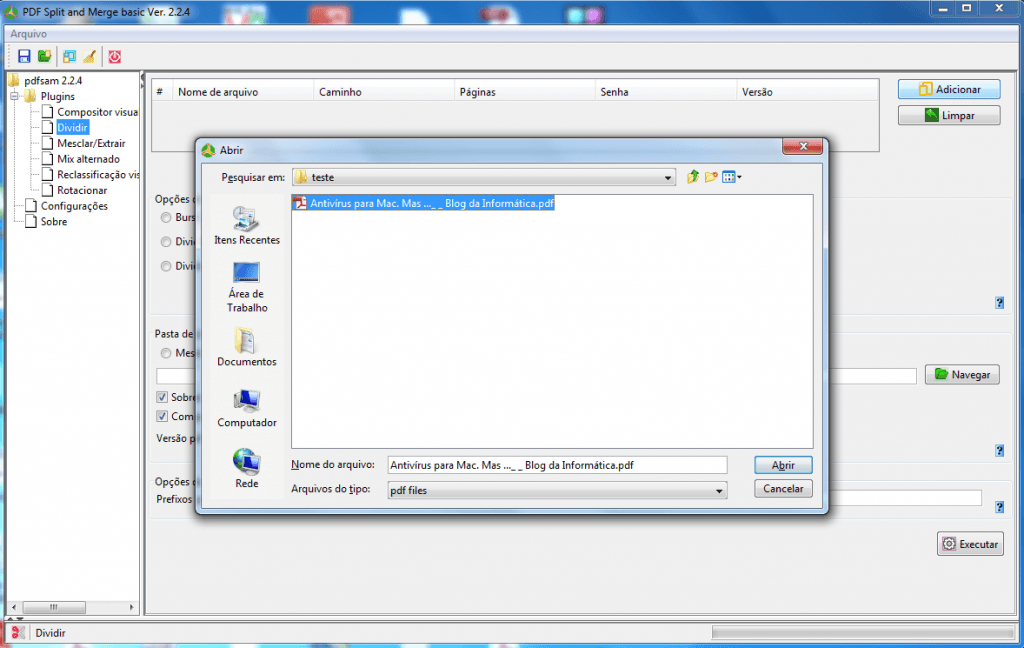Click the Prefixos input field
Viewport: 1024px width, 648px height.
pyautogui.click(x=906, y=498)
